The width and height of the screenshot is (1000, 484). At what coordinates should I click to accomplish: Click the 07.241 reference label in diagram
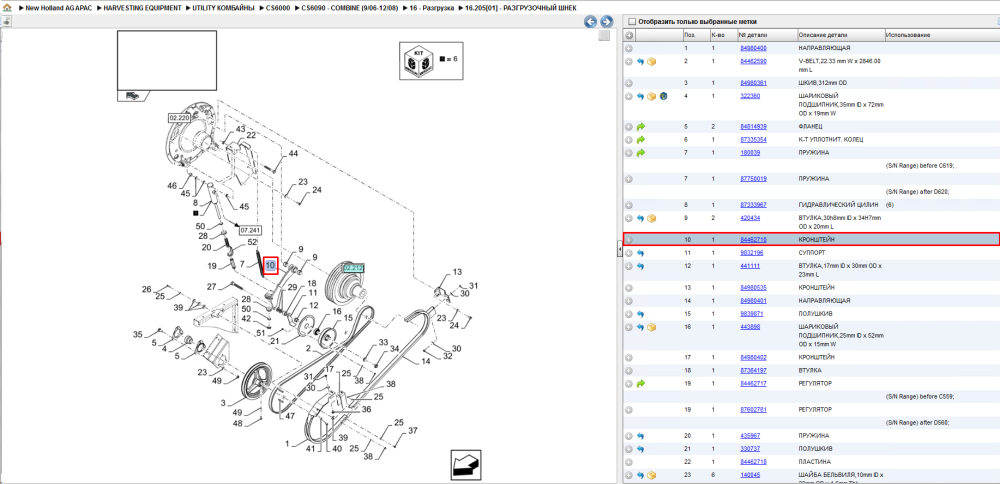point(251,230)
